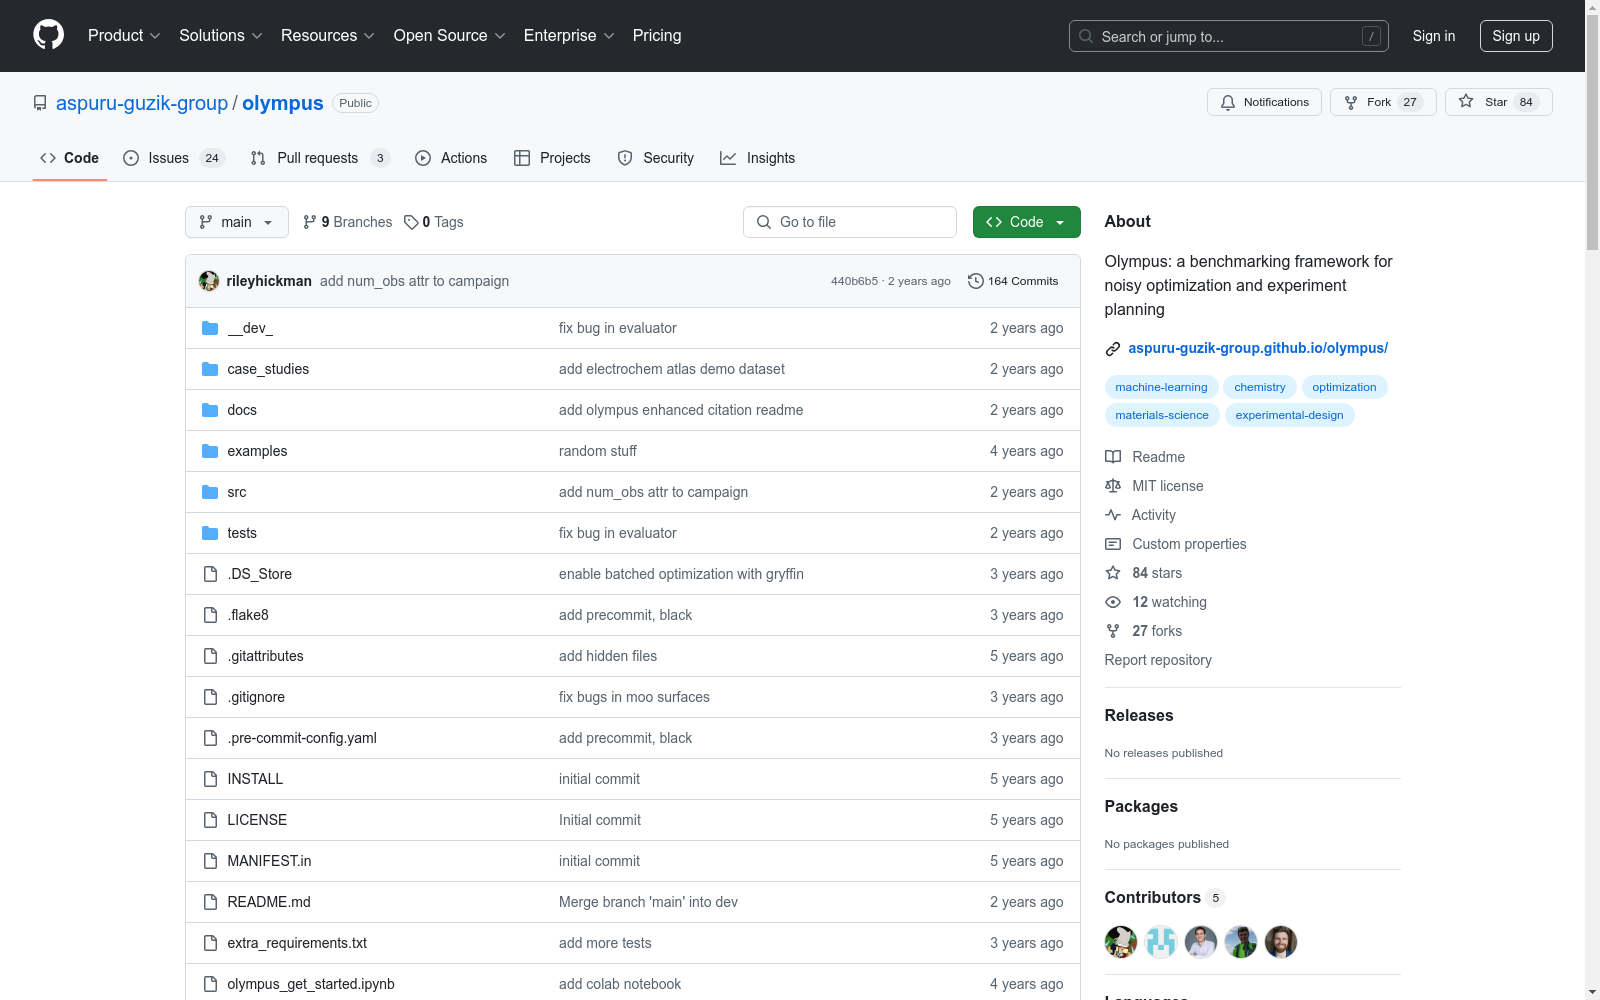
Task: Open the .pre-commit-config.yaml file
Action: (302, 738)
